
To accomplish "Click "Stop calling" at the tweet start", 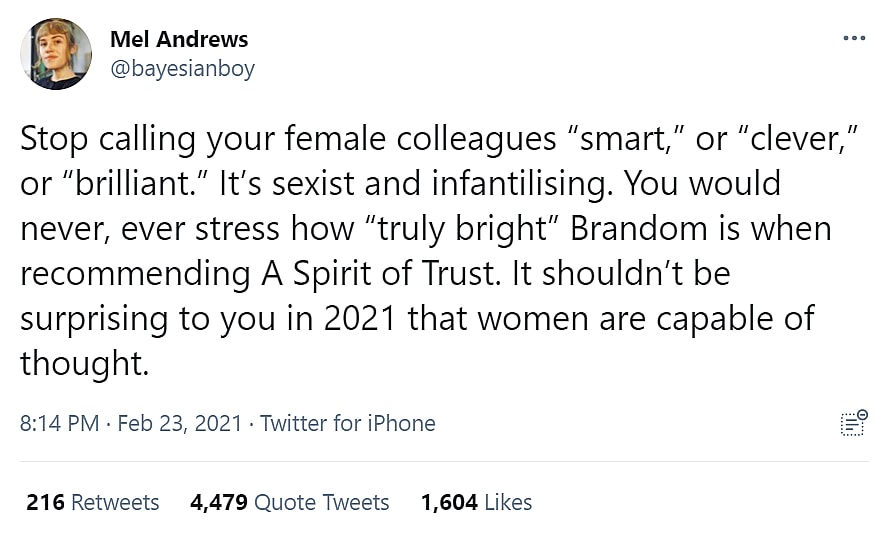I will coord(109,139).
